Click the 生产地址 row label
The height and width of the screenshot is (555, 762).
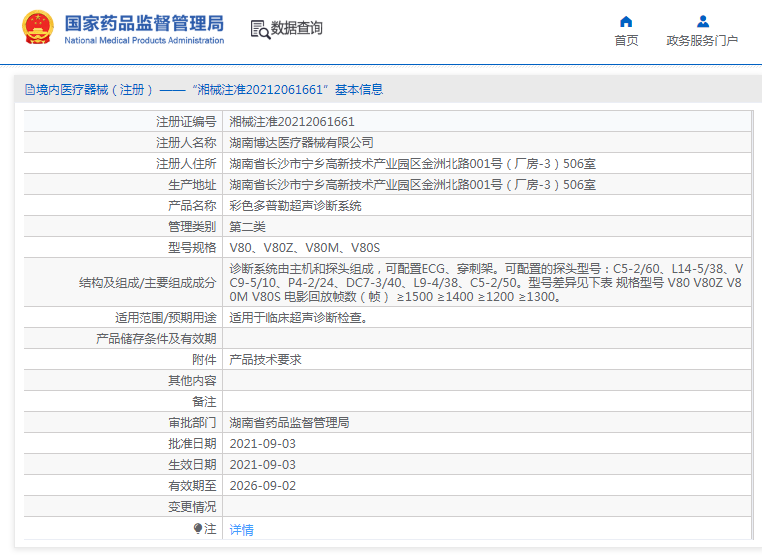(192, 184)
